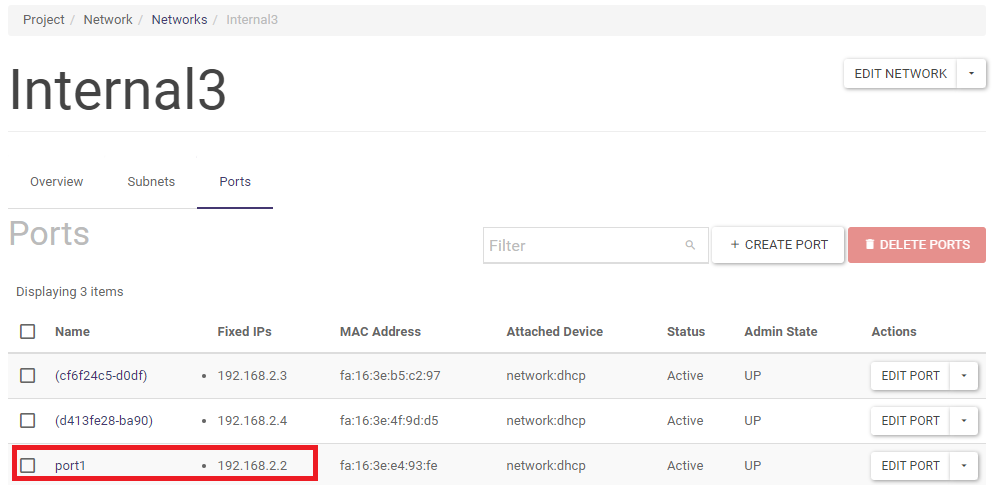Tick checkbox for port cf6f24c5-d0df

tap(28, 376)
